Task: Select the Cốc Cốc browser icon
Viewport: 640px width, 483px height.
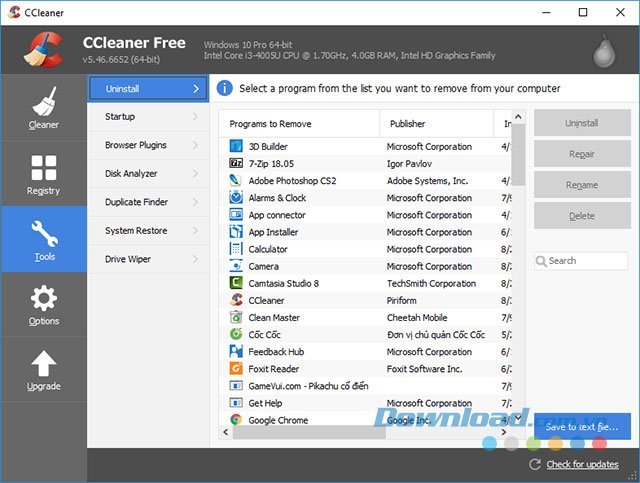Action: pos(236,334)
